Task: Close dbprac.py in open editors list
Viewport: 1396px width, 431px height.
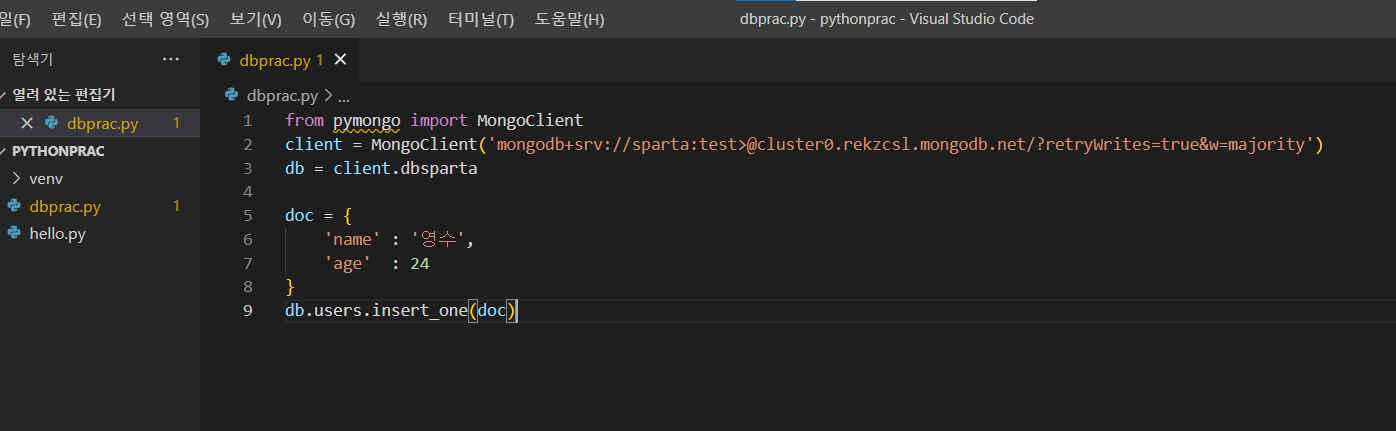Action: tap(27, 124)
